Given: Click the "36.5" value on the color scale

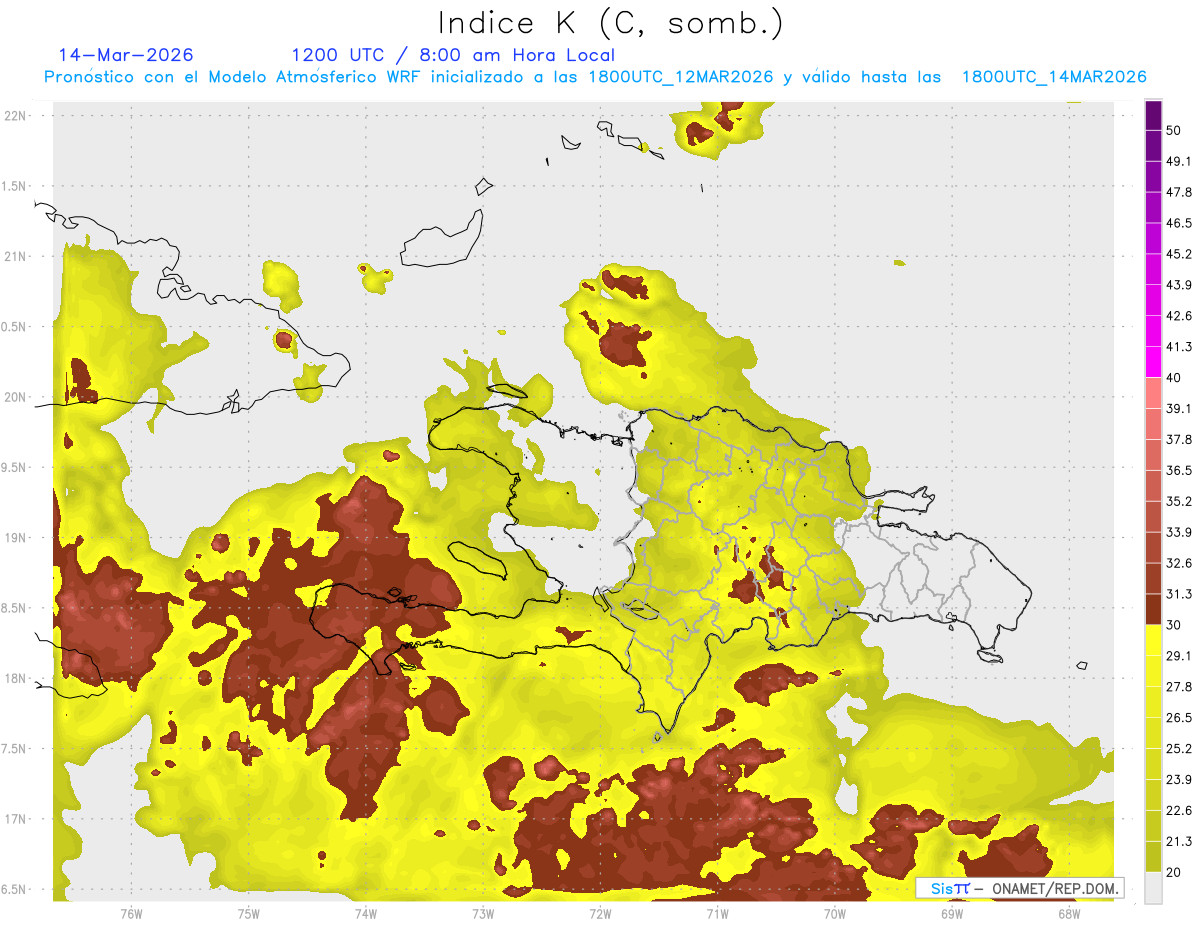Looking at the screenshot, I should click(x=1179, y=470).
